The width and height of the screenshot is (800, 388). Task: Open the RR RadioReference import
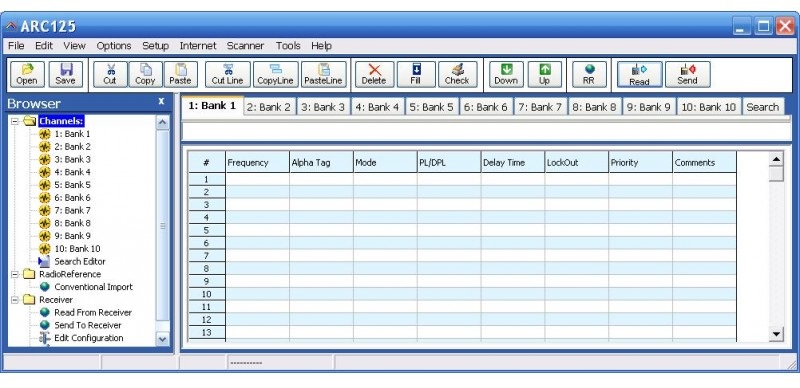(589, 75)
